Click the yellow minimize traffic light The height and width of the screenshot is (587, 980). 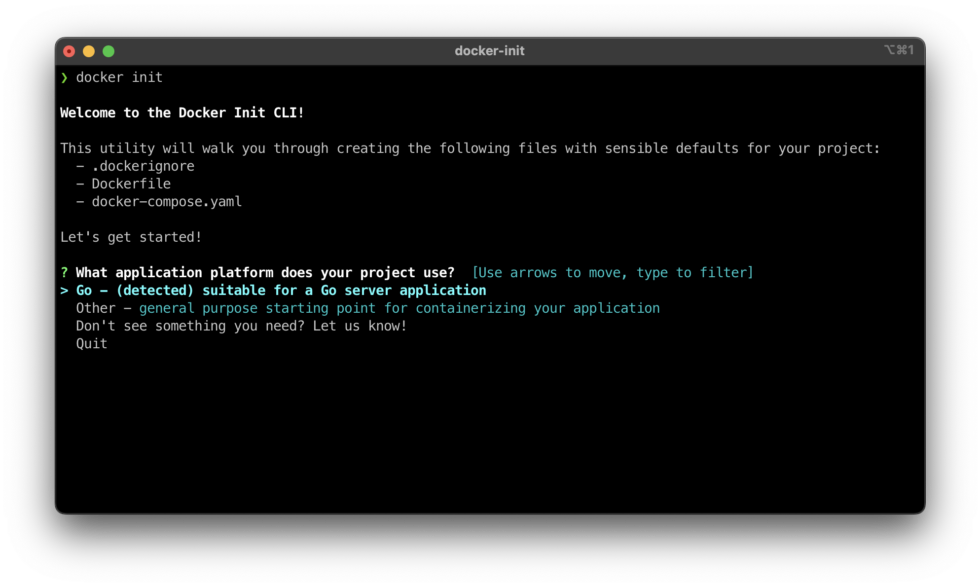pyautogui.click(x=88, y=50)
